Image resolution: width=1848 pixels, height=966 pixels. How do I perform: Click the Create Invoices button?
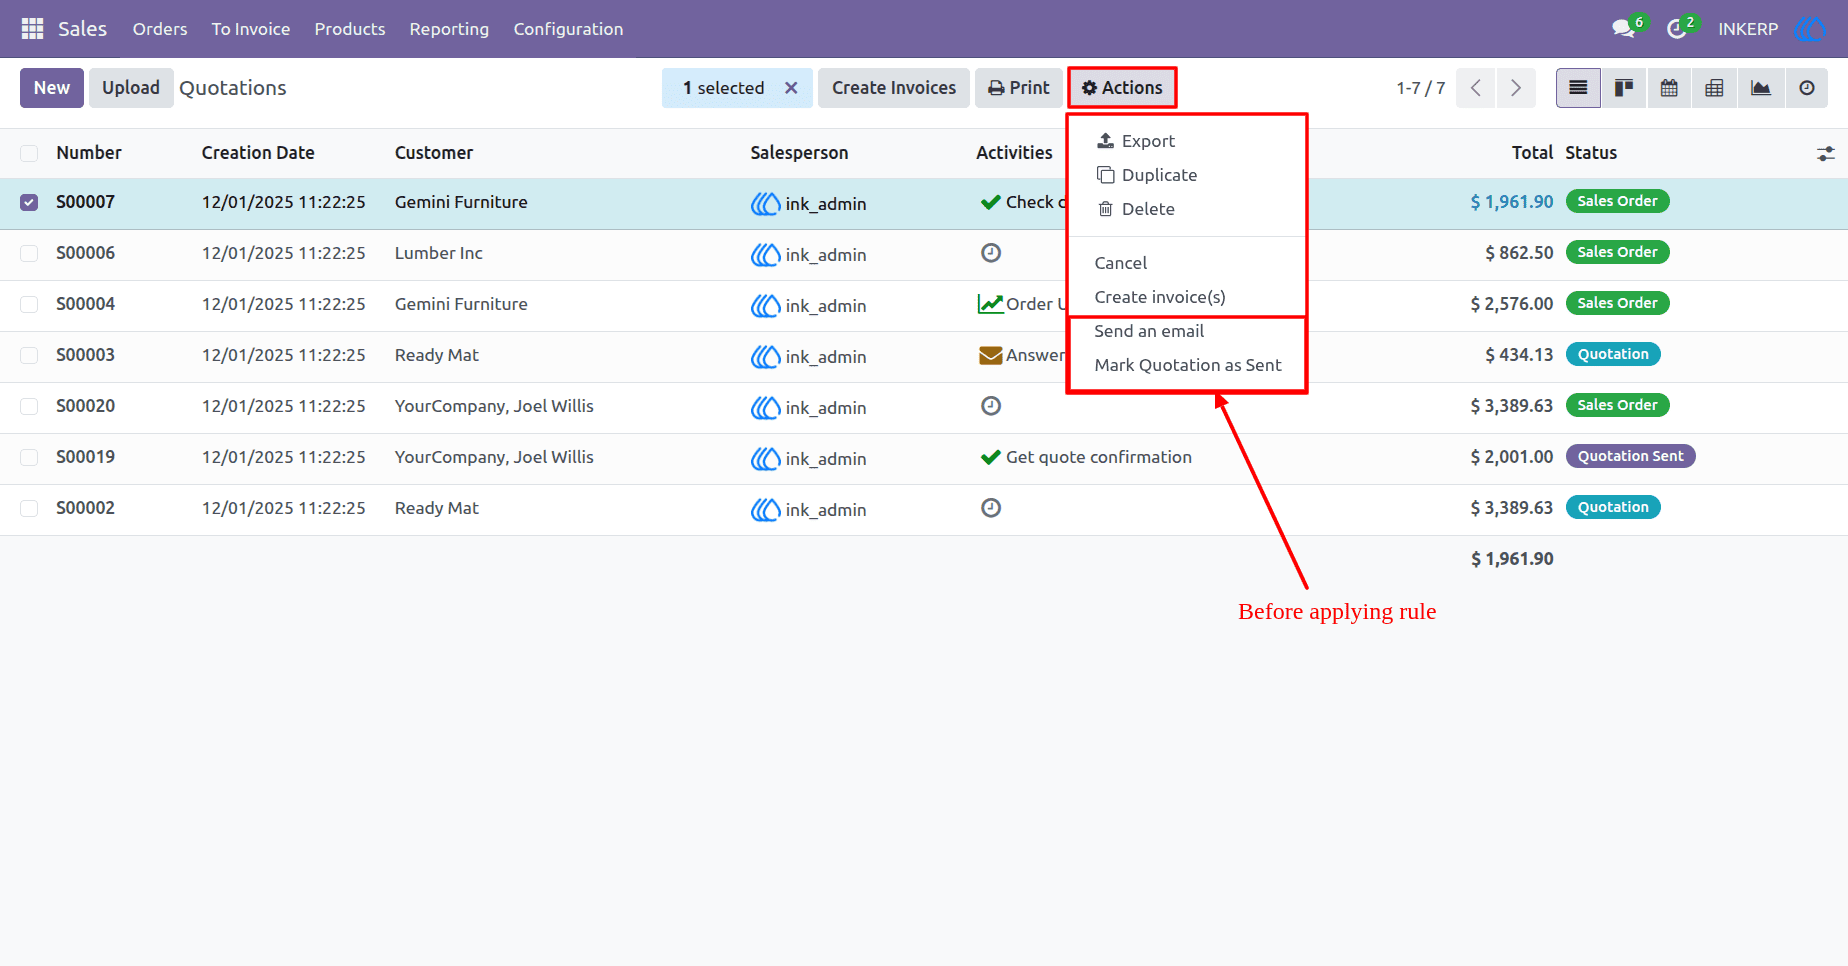894,88
